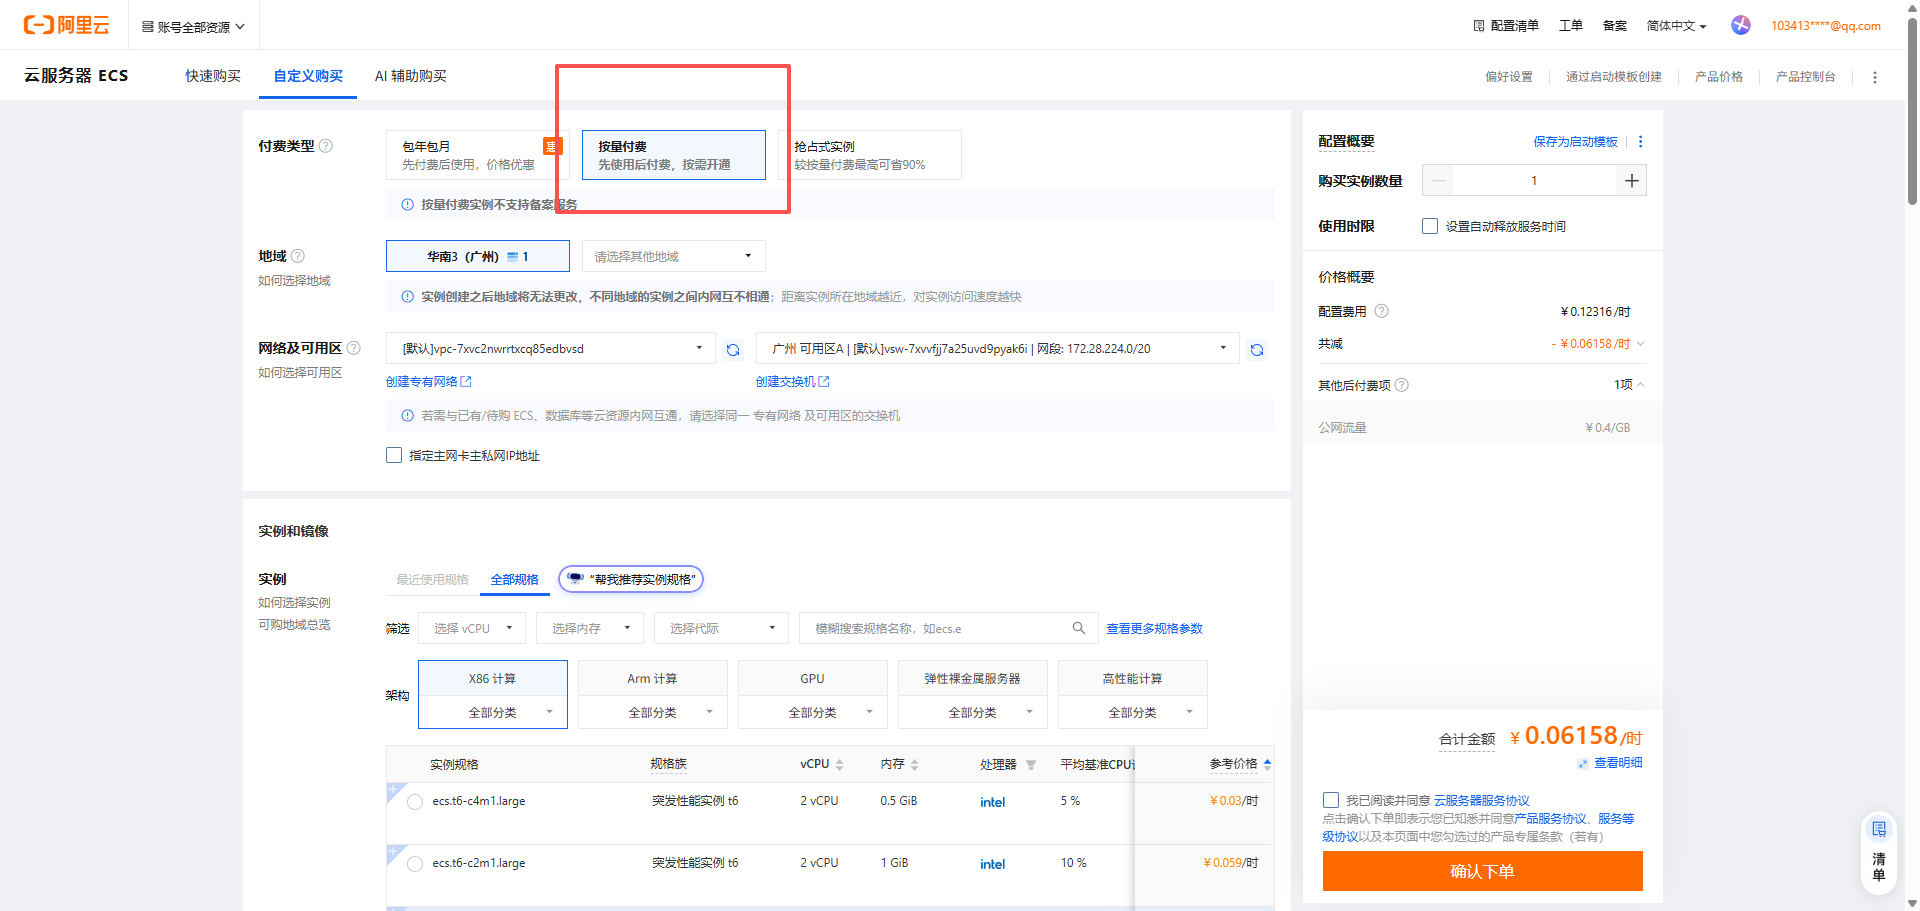
Task: Open 选择代际 filter dropdown
Action: point(722,628)
